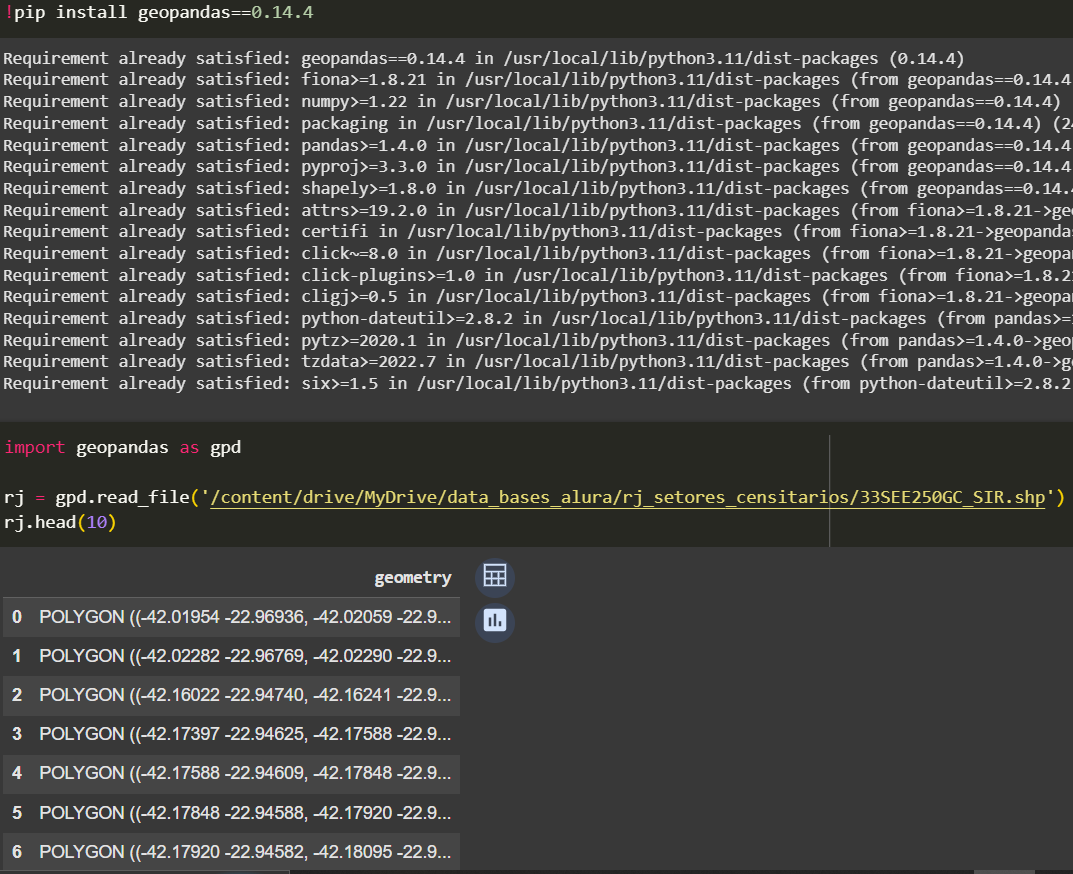This screenshot has width=1073, height=874.
Task: Select row 0 geometry cell starting -42.01954
Action: [x=245, y=617]
